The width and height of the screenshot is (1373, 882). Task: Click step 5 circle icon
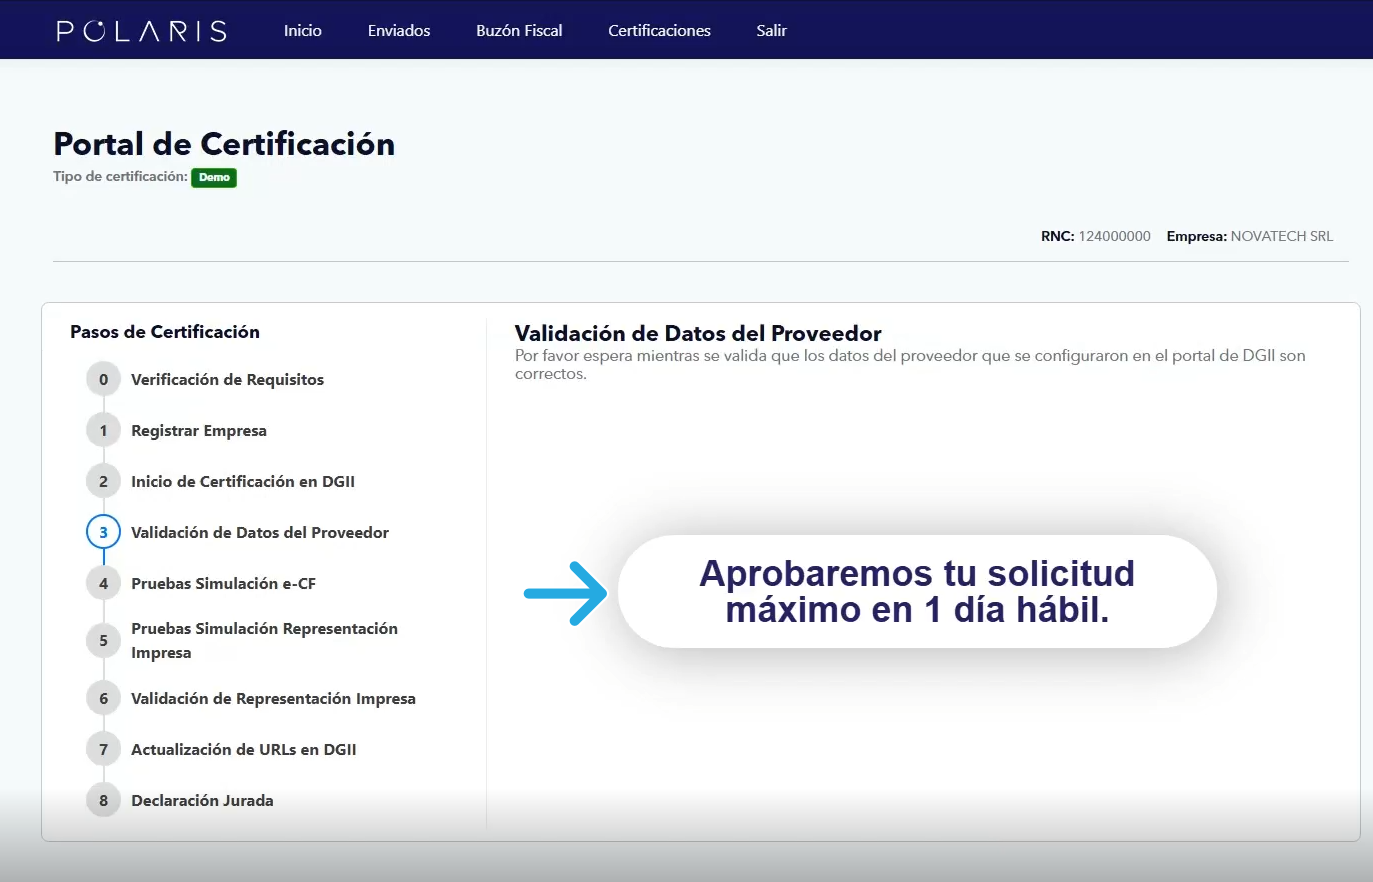click(103, 641)
